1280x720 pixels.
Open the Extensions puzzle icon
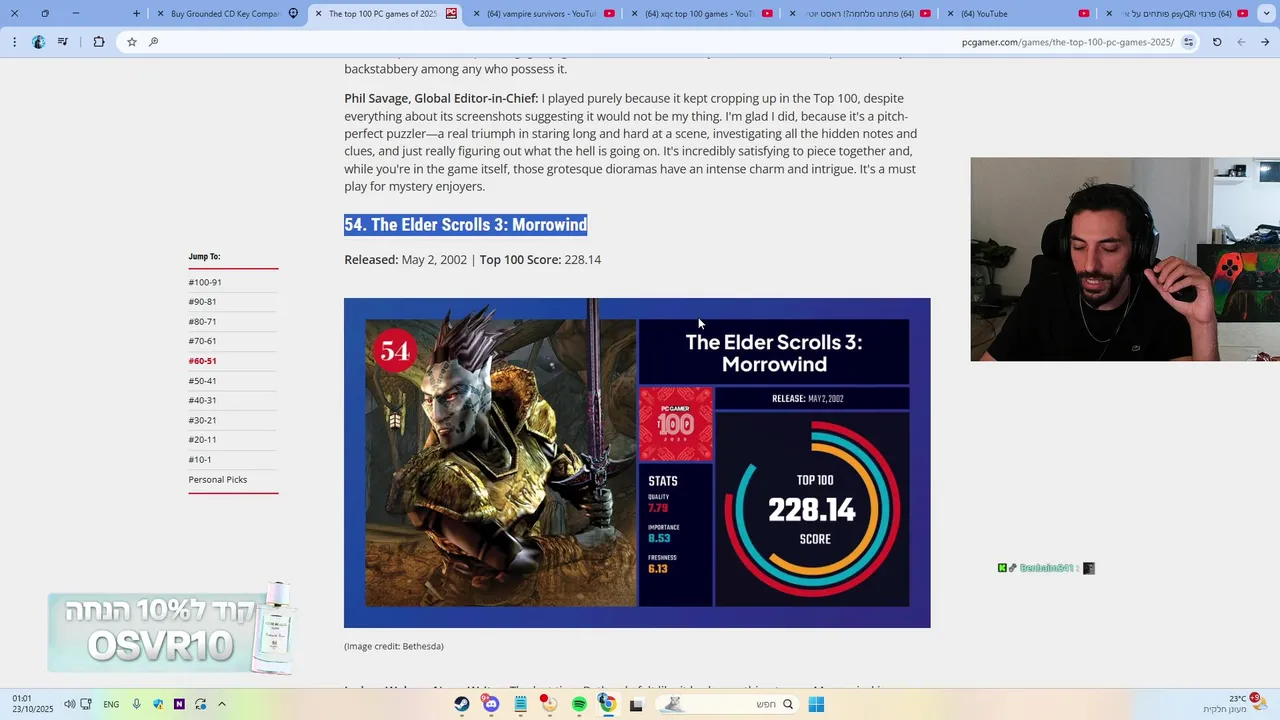pos(99,42)
